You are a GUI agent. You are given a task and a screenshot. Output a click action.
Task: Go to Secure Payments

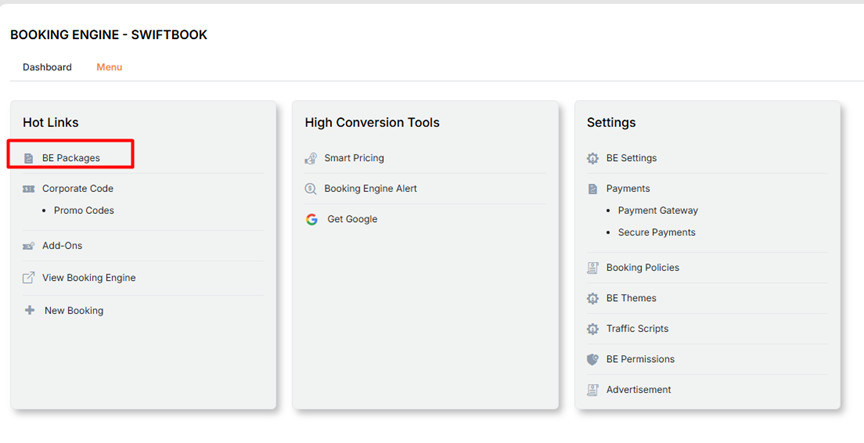(656, 232)
